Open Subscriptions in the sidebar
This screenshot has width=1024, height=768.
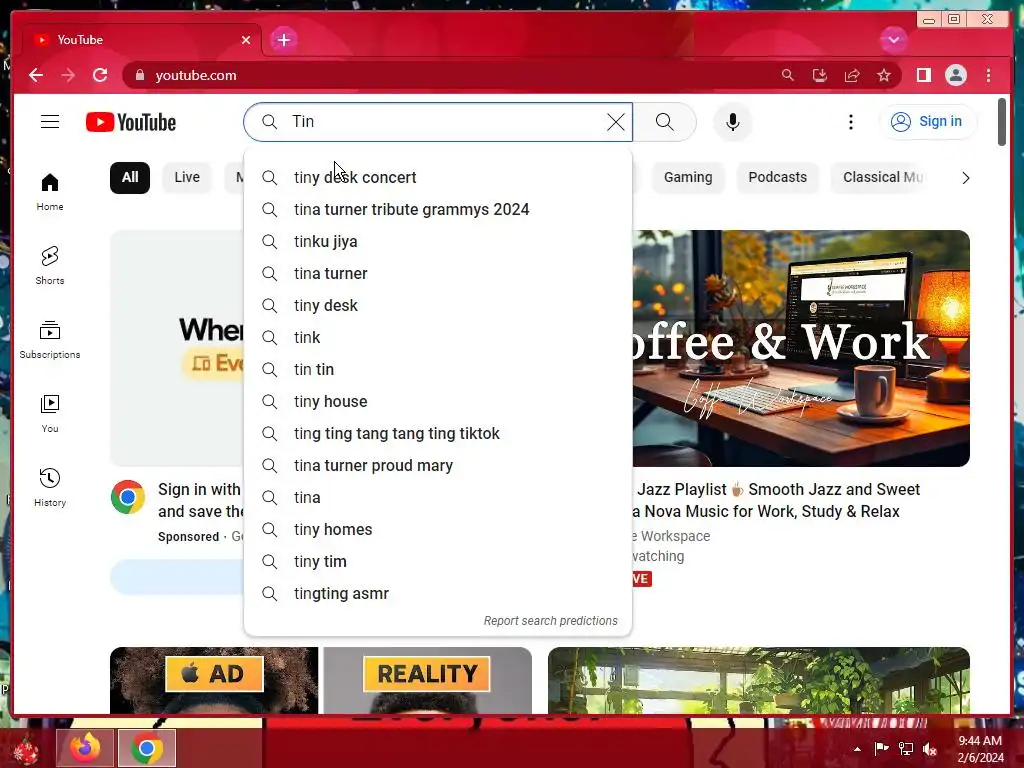pos(50,340)
